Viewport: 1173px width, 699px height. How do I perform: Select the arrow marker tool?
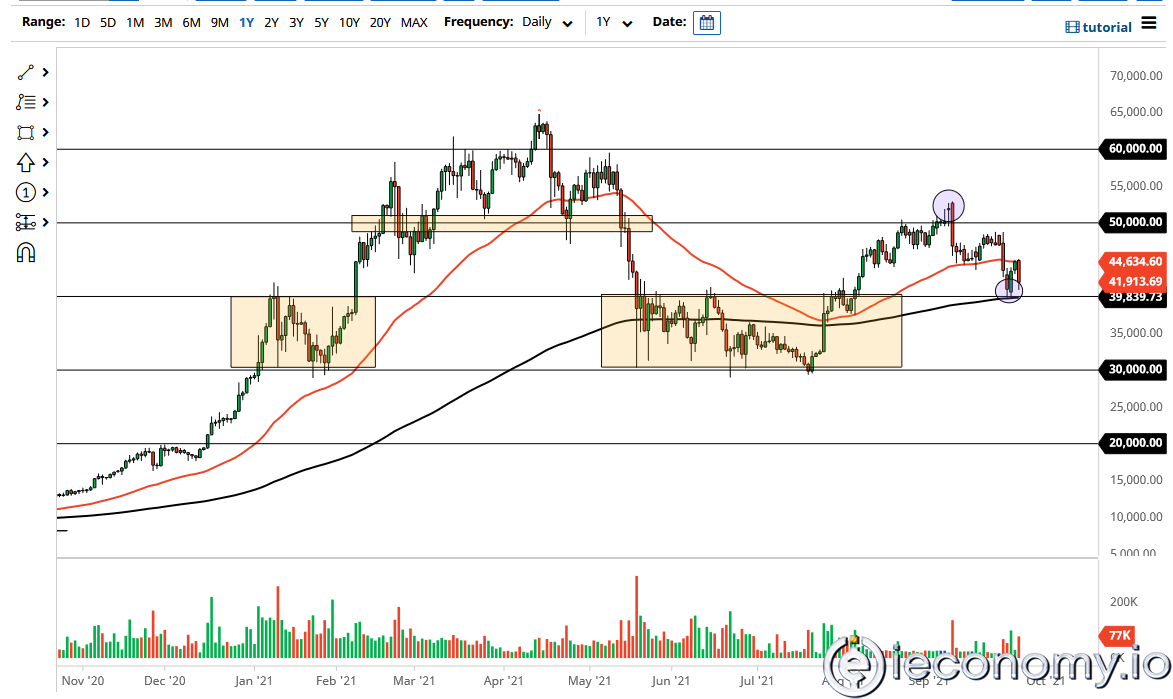pyautogui.click(x=25, y=162)
